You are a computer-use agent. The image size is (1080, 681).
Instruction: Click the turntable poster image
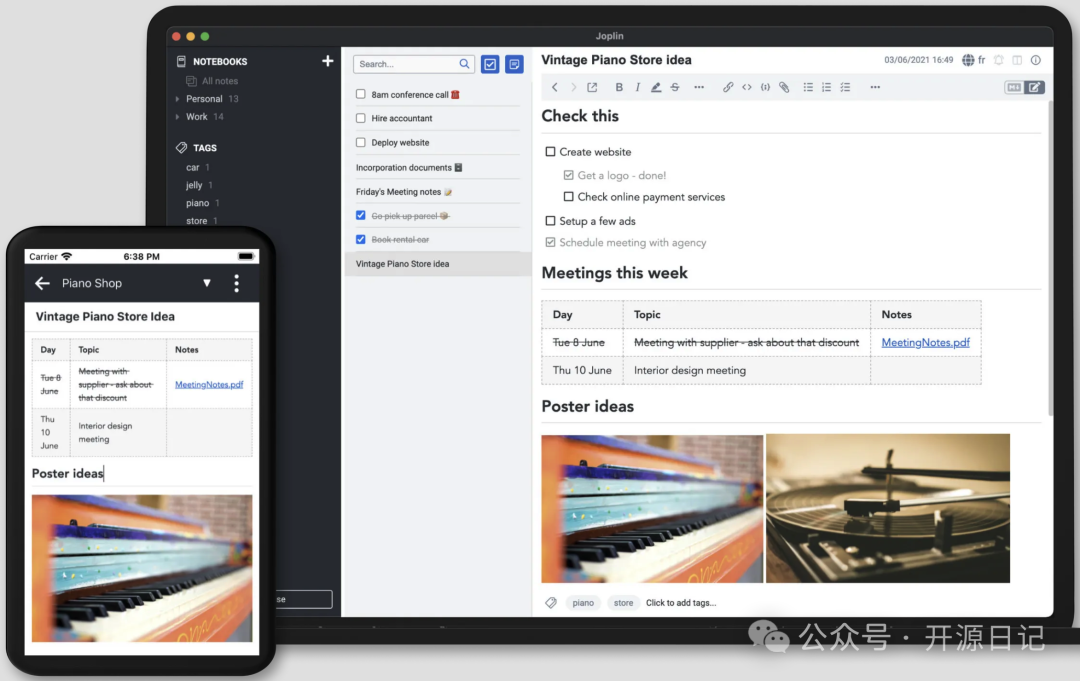888,508
